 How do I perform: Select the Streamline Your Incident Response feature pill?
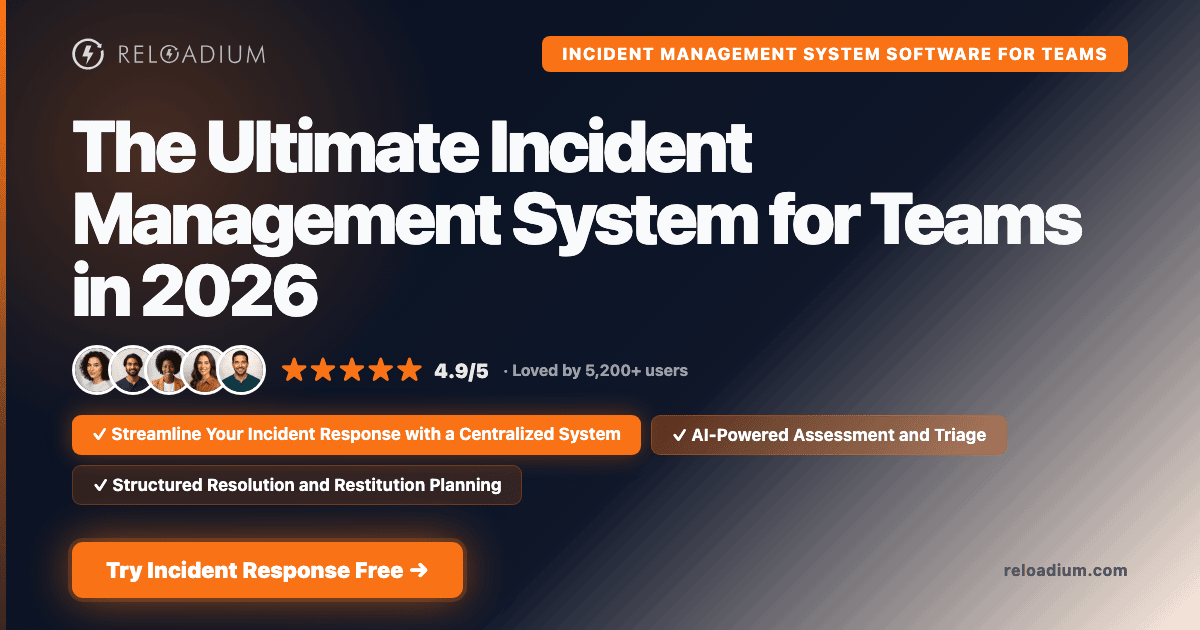(356, 435)
